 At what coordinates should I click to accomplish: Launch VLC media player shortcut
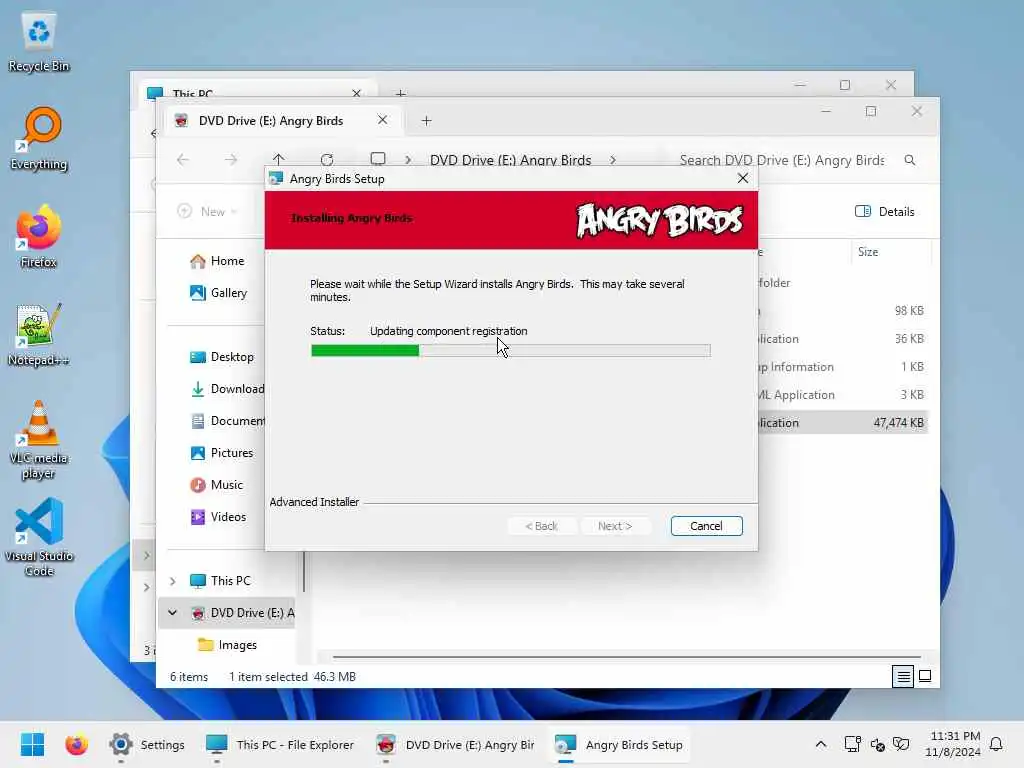(39, 440)
